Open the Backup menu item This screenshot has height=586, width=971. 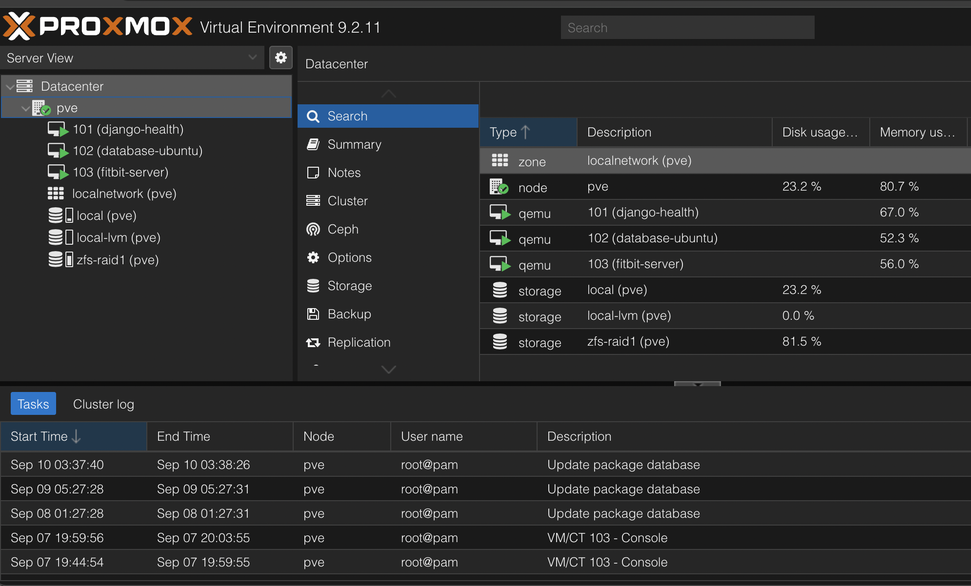tap(388, 314)
